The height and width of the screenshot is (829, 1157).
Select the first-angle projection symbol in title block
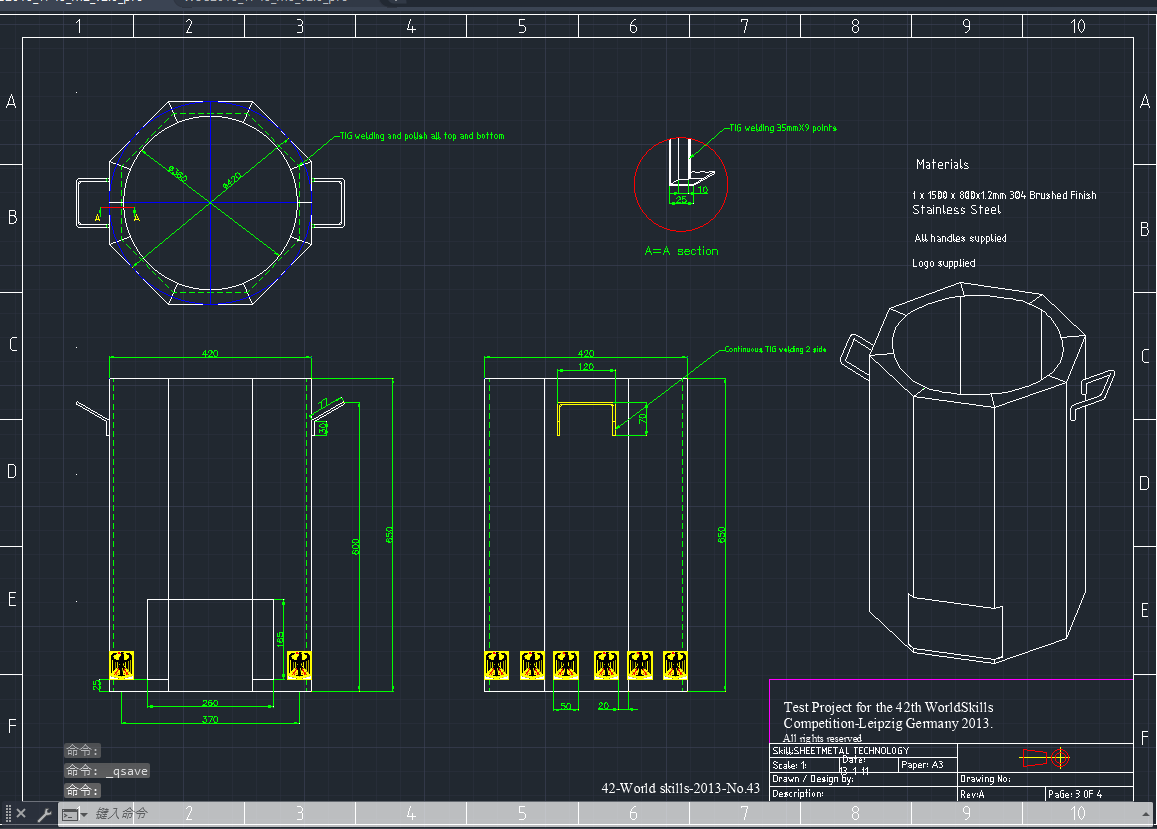pyautogui.click(x=1045, y=757)
